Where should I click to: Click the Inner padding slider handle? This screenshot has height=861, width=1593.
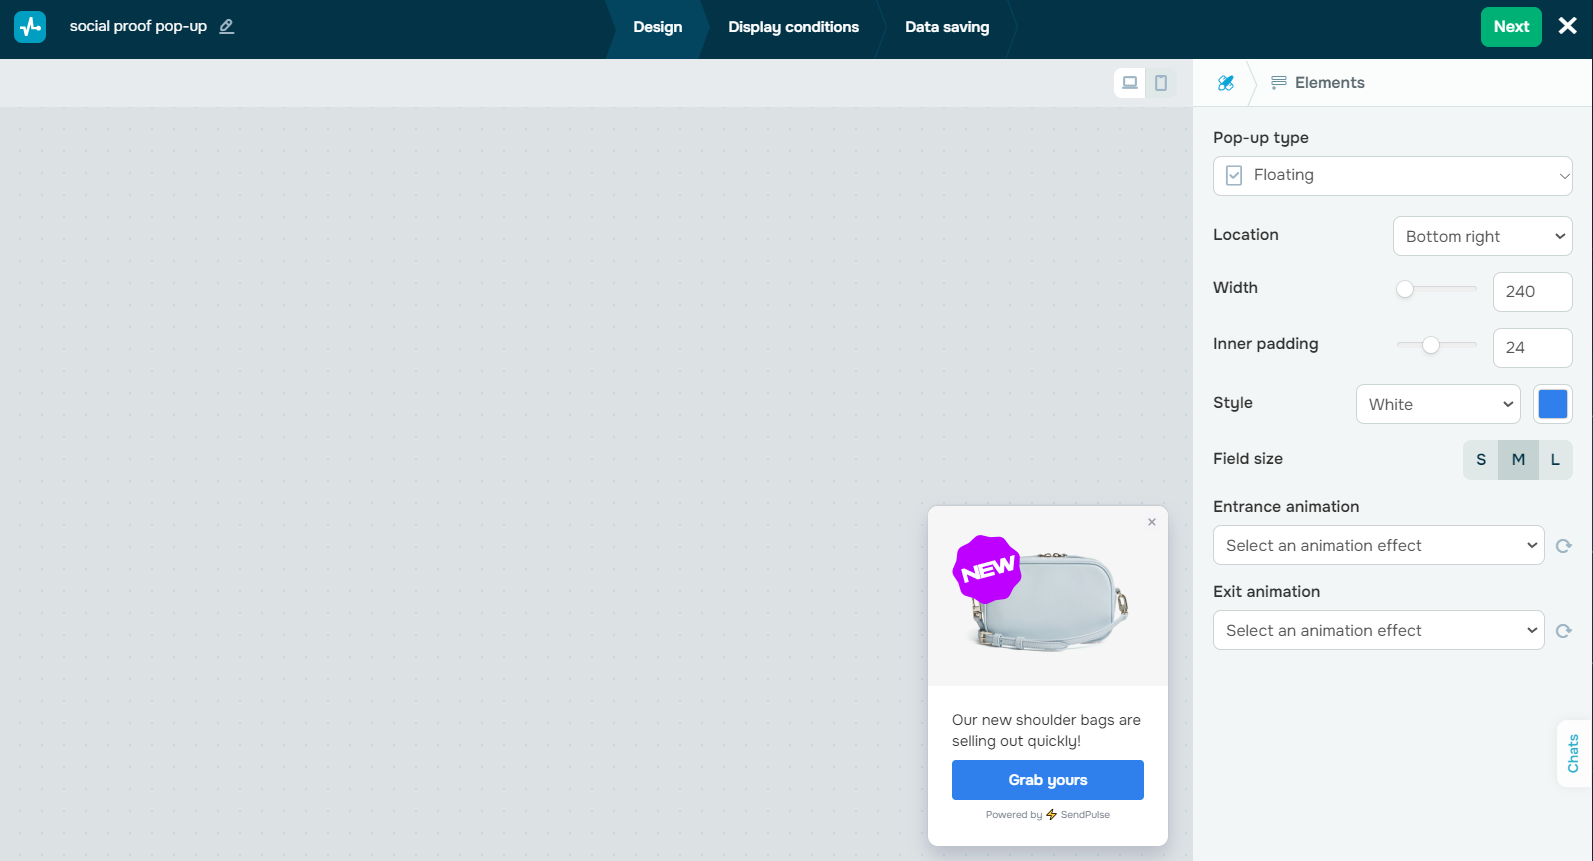point(1431,345)
